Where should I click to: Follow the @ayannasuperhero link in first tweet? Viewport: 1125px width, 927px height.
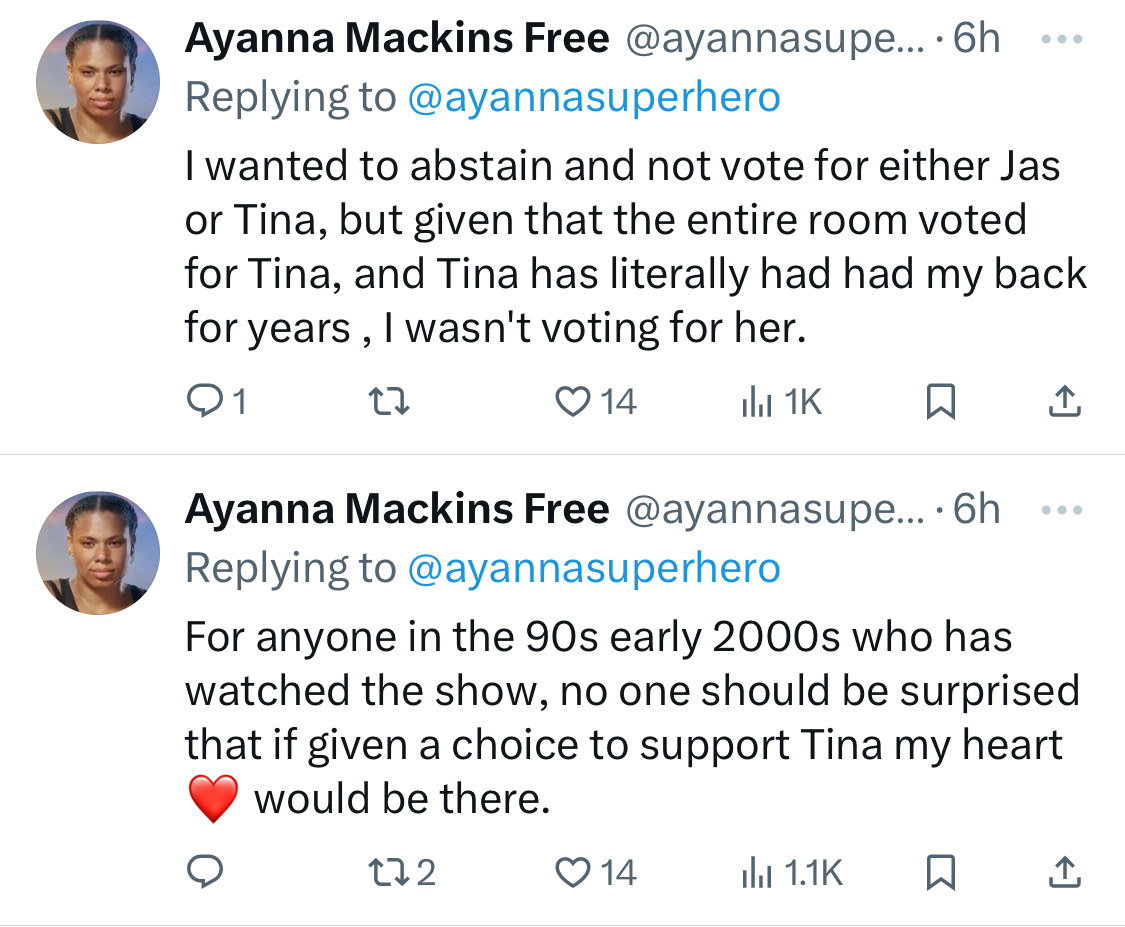[x=594, y=98]
